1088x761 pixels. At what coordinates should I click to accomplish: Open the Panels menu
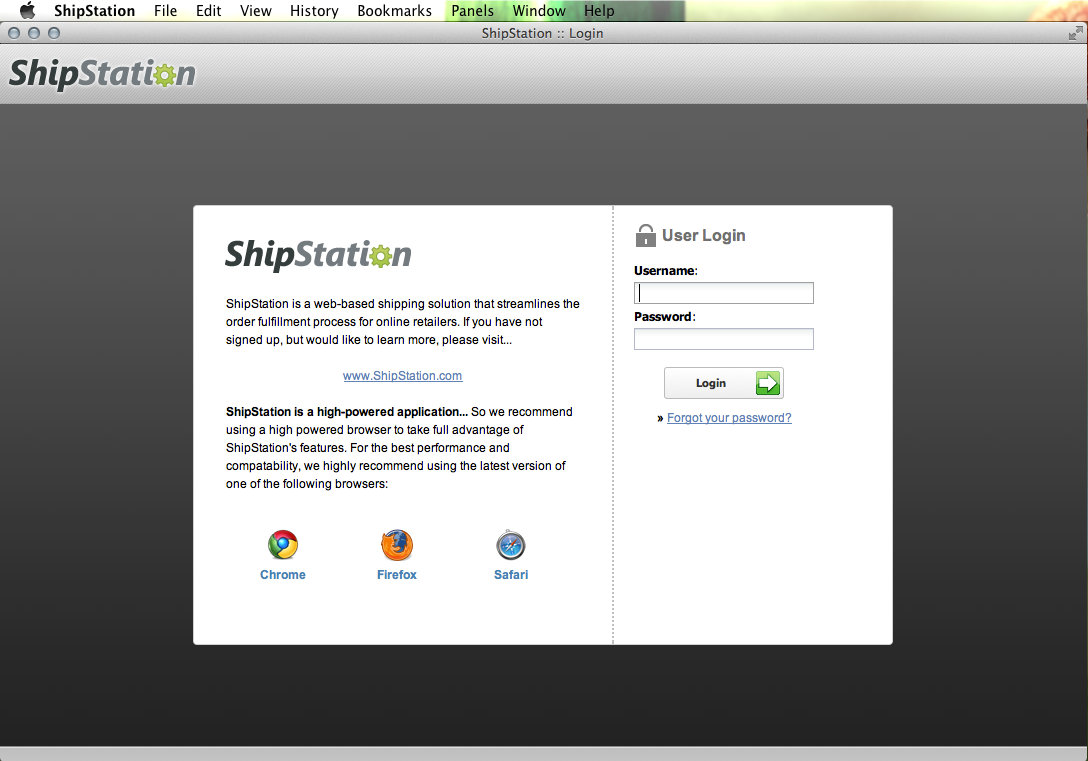click(x=473, y=10)
